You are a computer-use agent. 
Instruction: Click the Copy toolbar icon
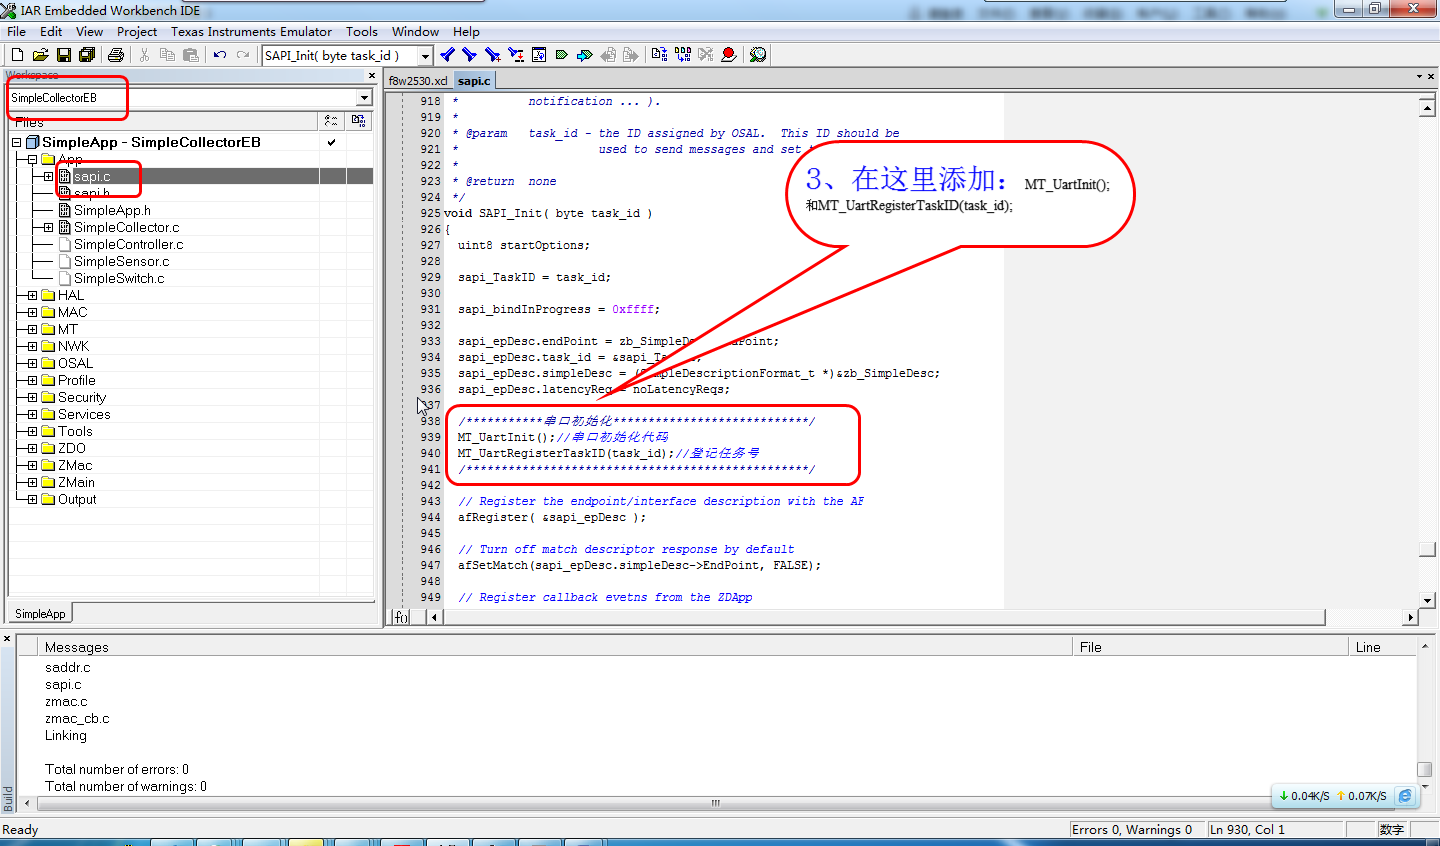167,55
